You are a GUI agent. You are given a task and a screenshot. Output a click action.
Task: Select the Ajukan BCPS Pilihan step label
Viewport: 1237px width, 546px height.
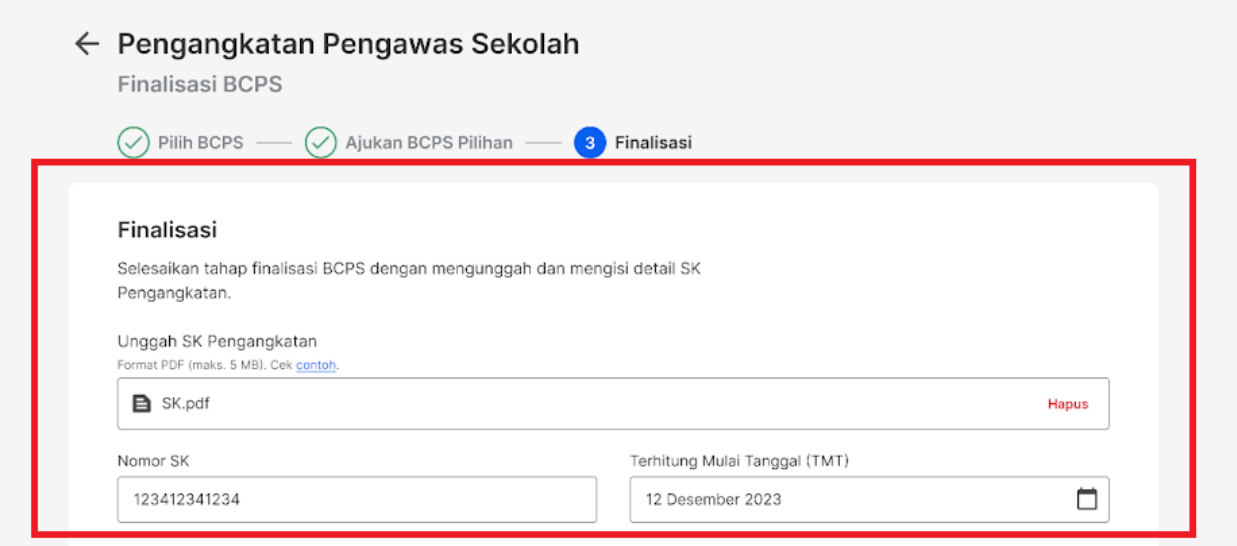pos(429,143)
